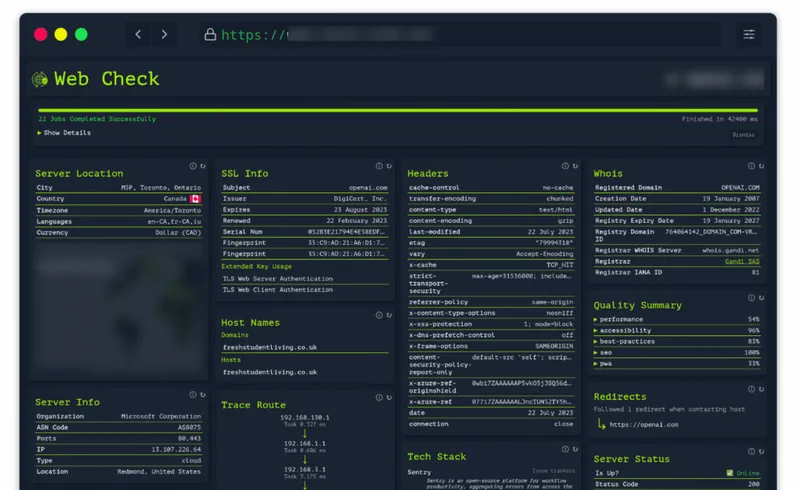
Task: Expand the best-practices quality row
Action: [x=677, y=341]
